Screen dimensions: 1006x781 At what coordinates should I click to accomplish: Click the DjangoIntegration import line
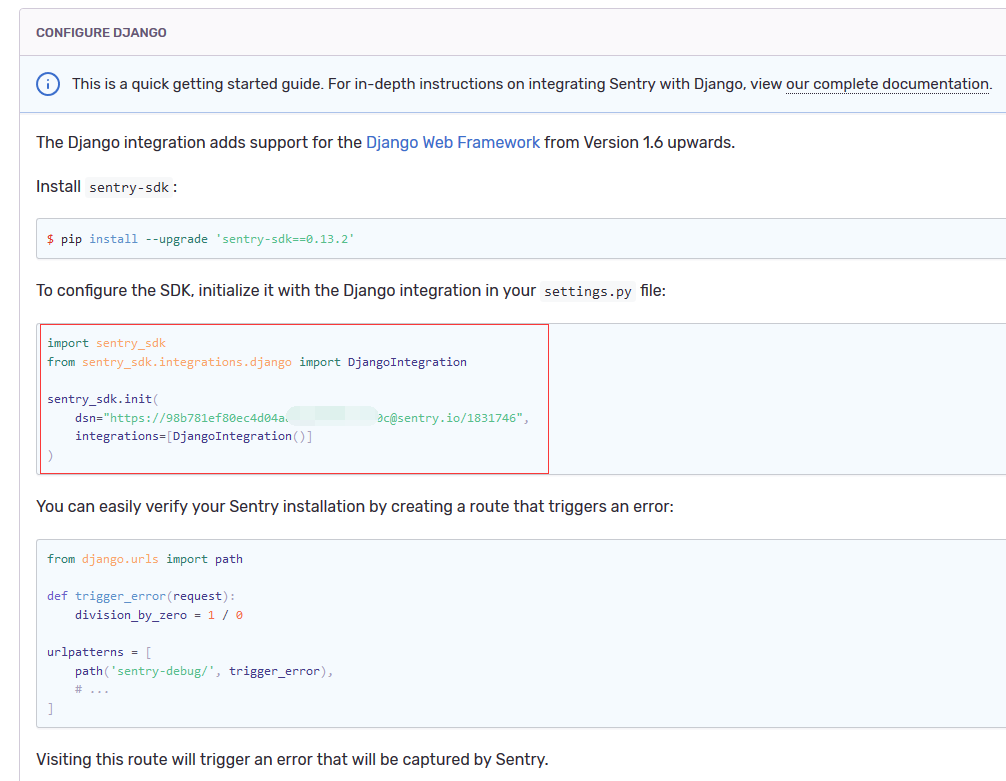257,362
